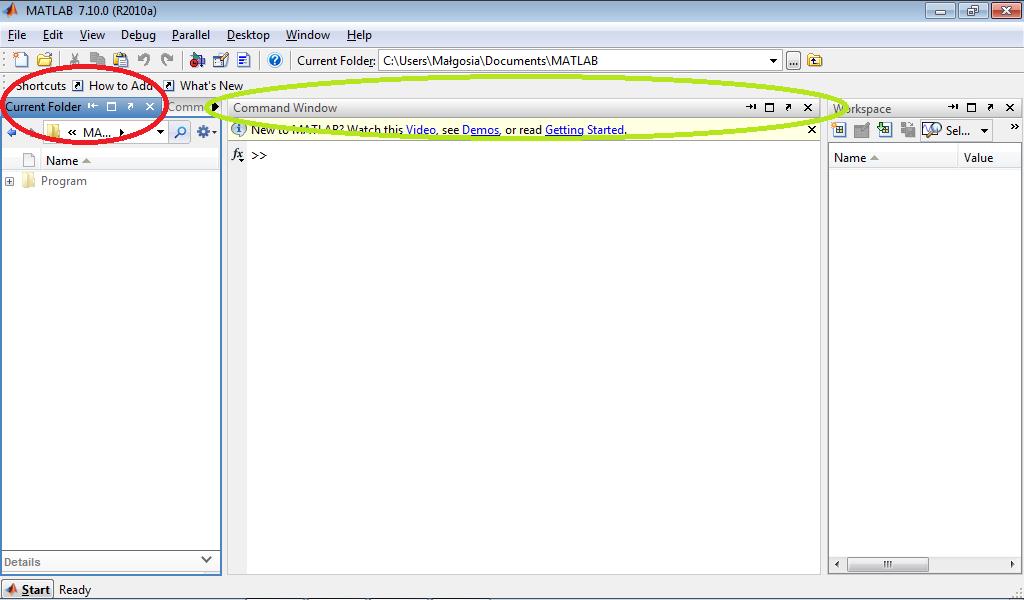Click Import data icon in Workspace
1024x600 pixels.
tap(885, 130)
